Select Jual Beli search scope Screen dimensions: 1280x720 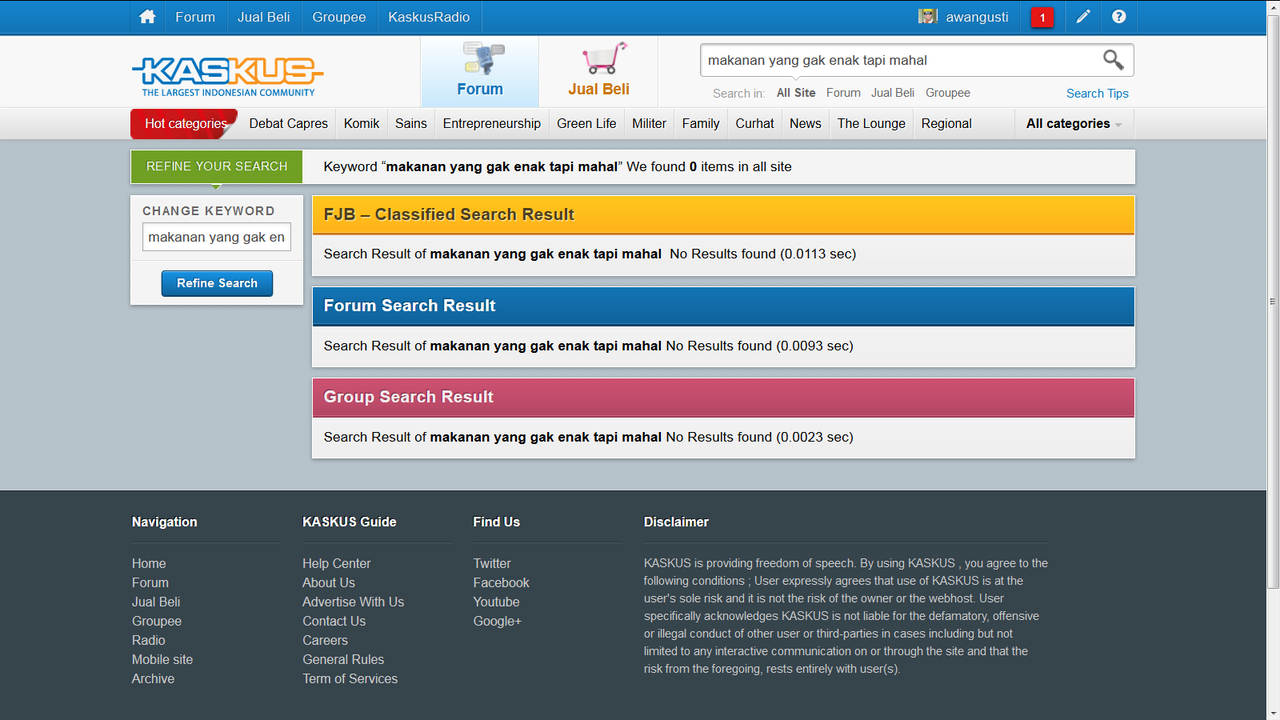coord(893,93)
